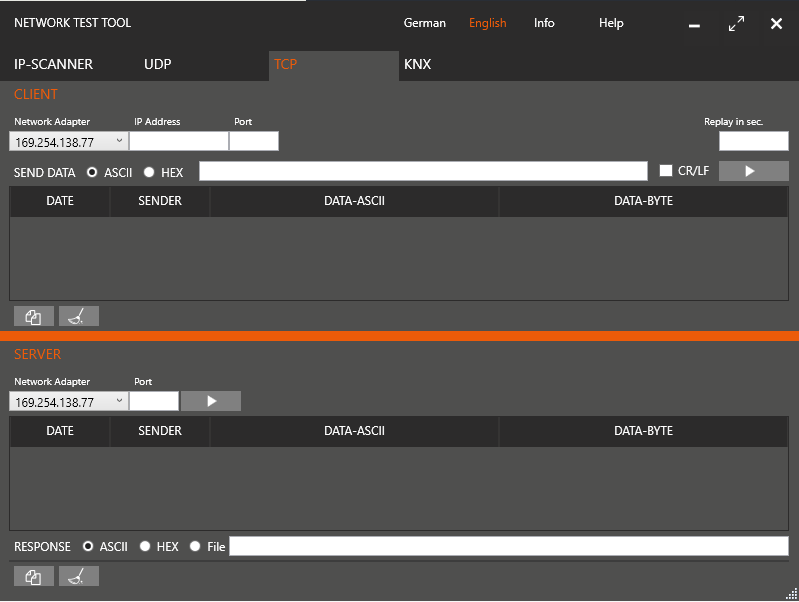
Task: Start the TCP server with play button
Action: 211,401
